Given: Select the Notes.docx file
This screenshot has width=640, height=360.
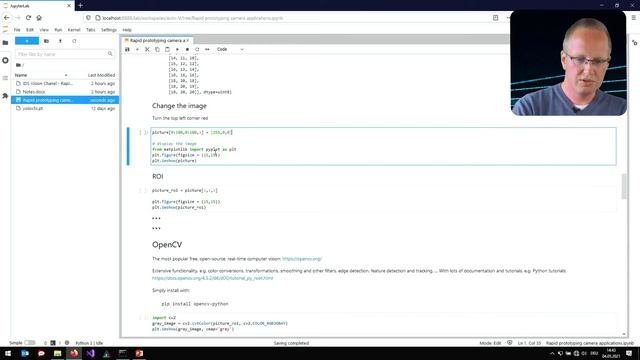Looking at the screenshot, I should point(65,92).
